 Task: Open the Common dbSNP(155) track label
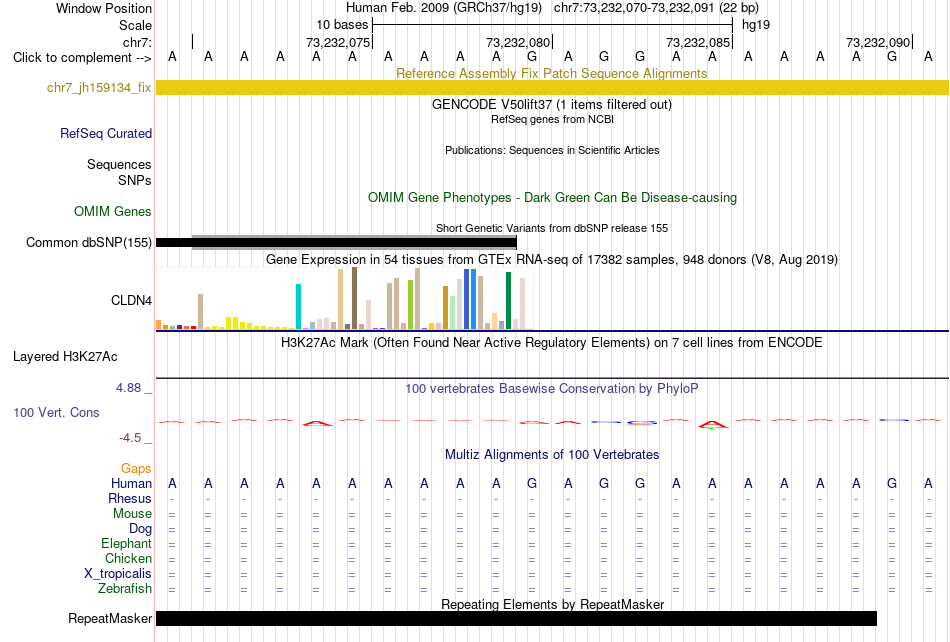[88, 242]
